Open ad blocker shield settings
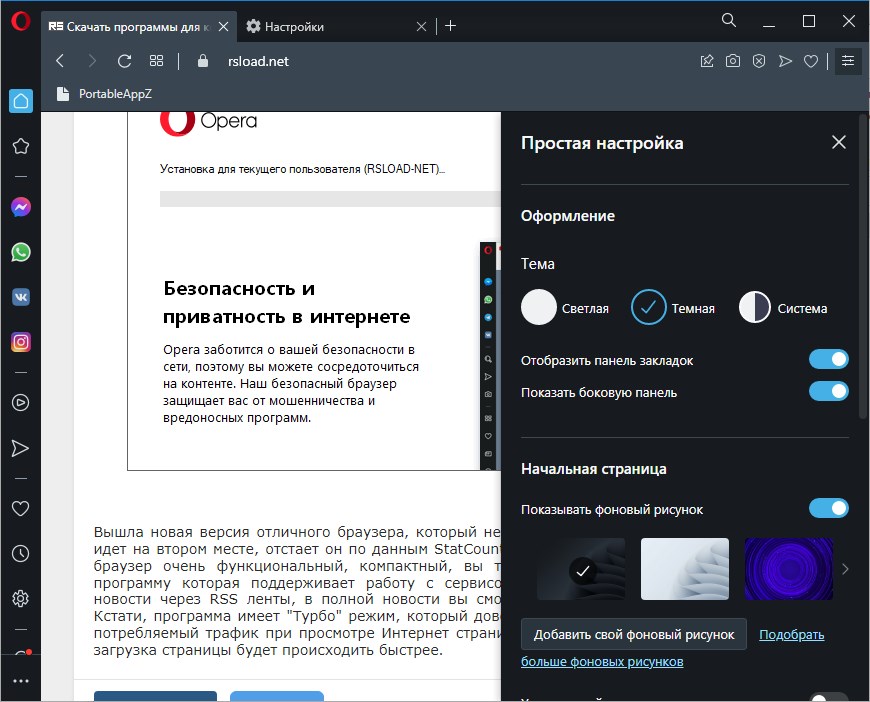Screen dimensions: 870x702 pyautogui.click(x=759, y=61)
